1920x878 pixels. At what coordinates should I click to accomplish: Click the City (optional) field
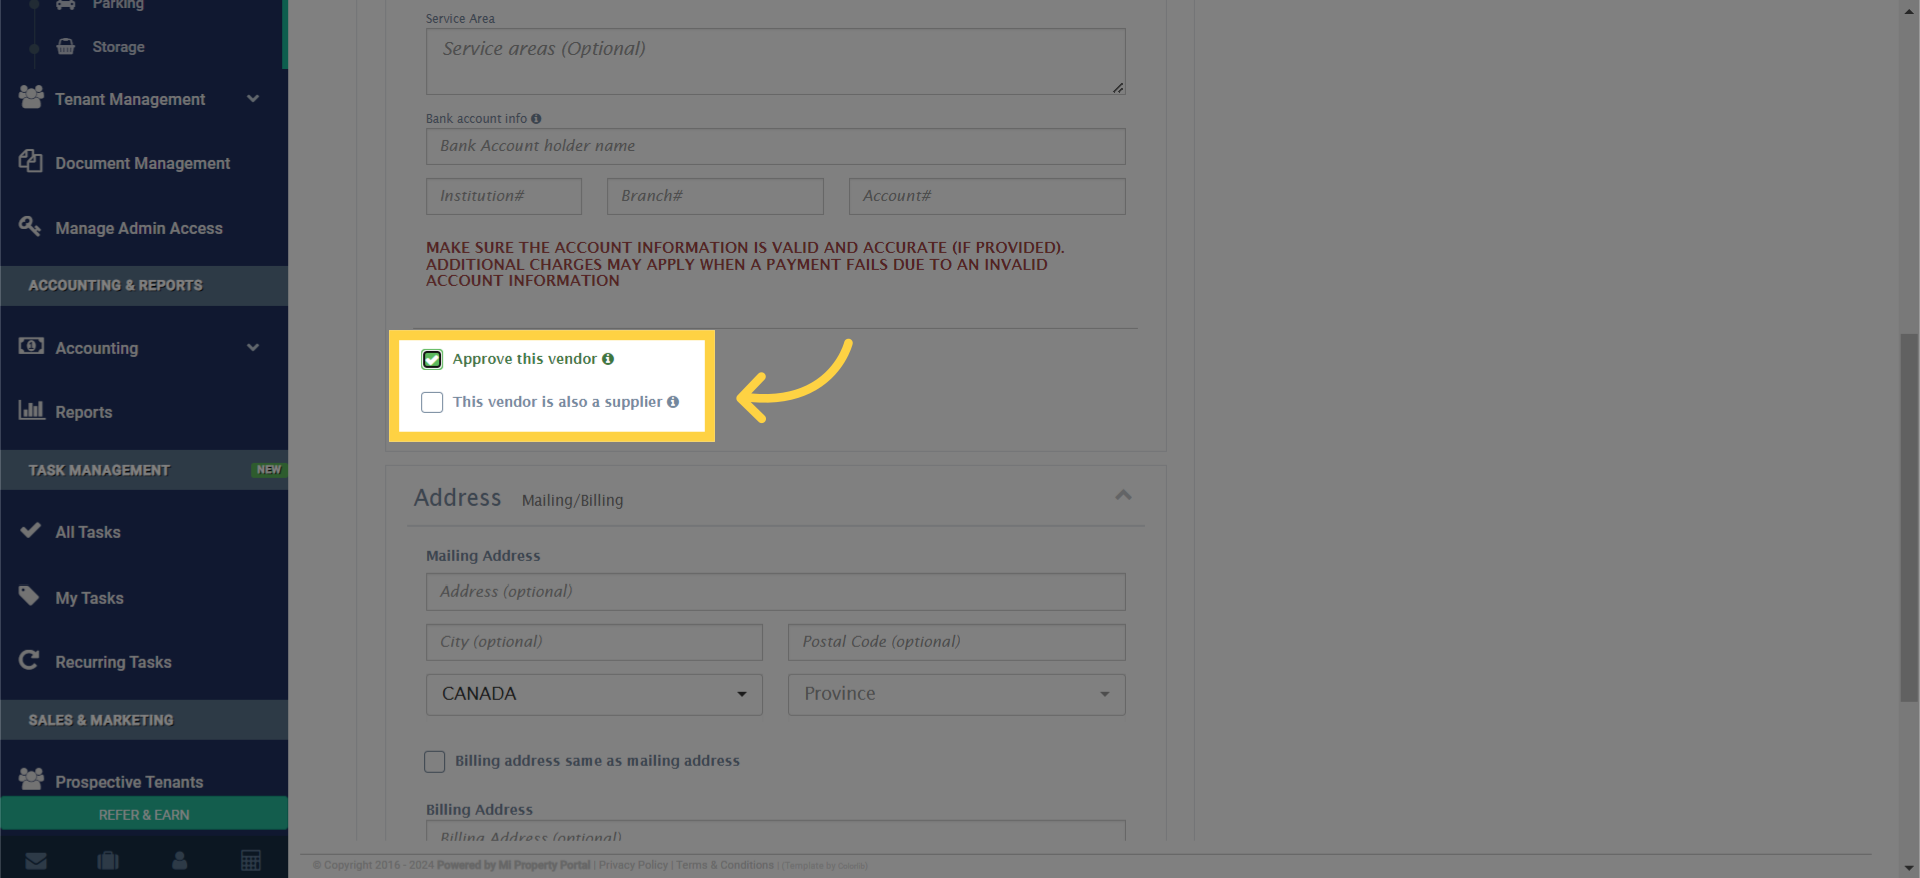point(594,642)
